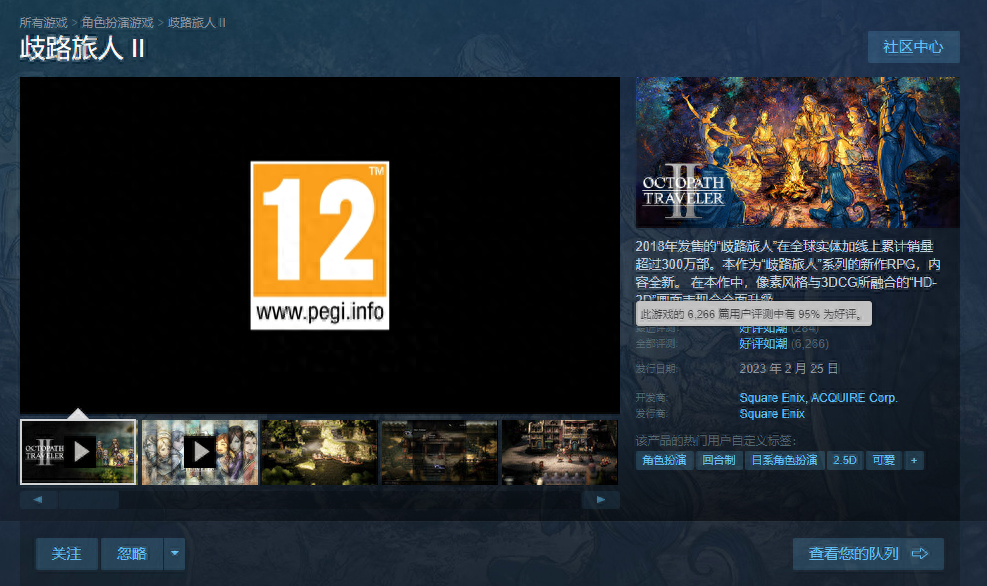Select the third screenshot thumbnail of forest scene
The height and width of the screenshot is (586, 987).
point(319,452)
